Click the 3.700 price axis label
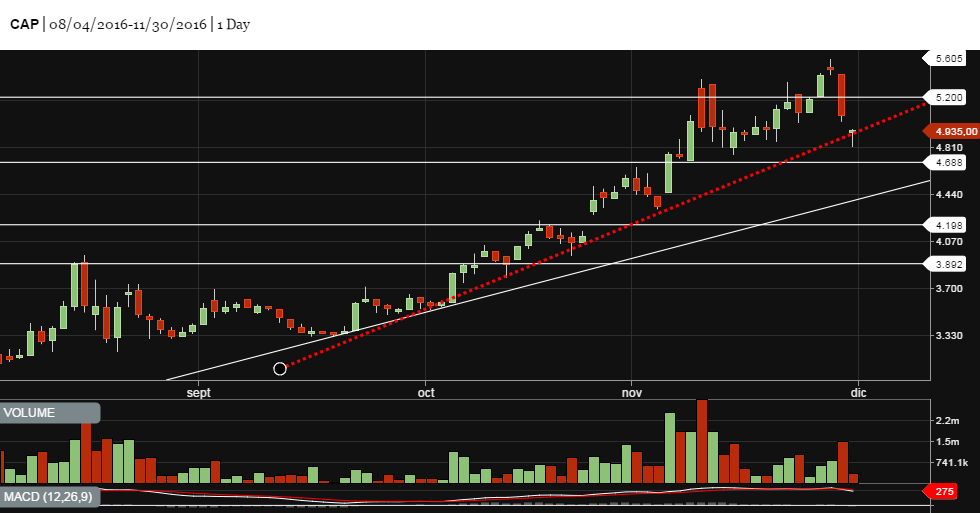The height and width of the screenshot is (513, 980). [949, 288]
